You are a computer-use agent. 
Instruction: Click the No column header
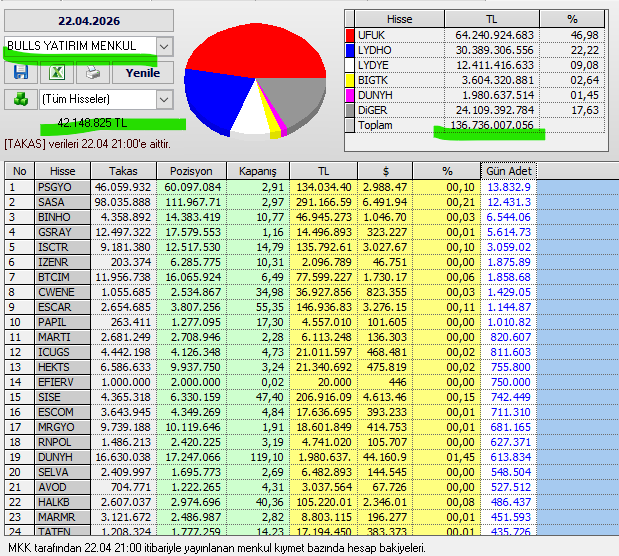(x=19, y=171)
